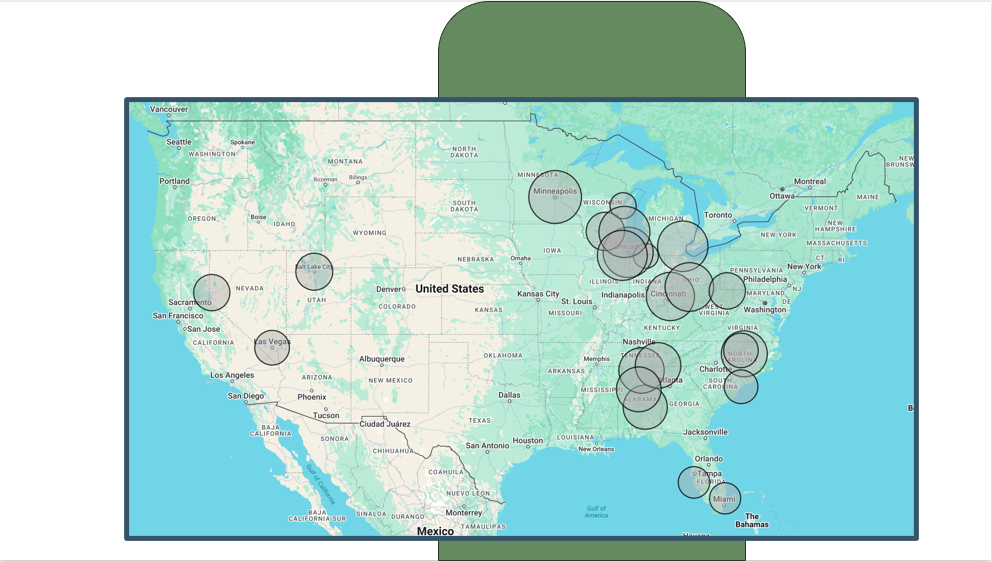Select the Memphis label
The height and width of the screenshot is (562, 992).
[x=597, y=359]
